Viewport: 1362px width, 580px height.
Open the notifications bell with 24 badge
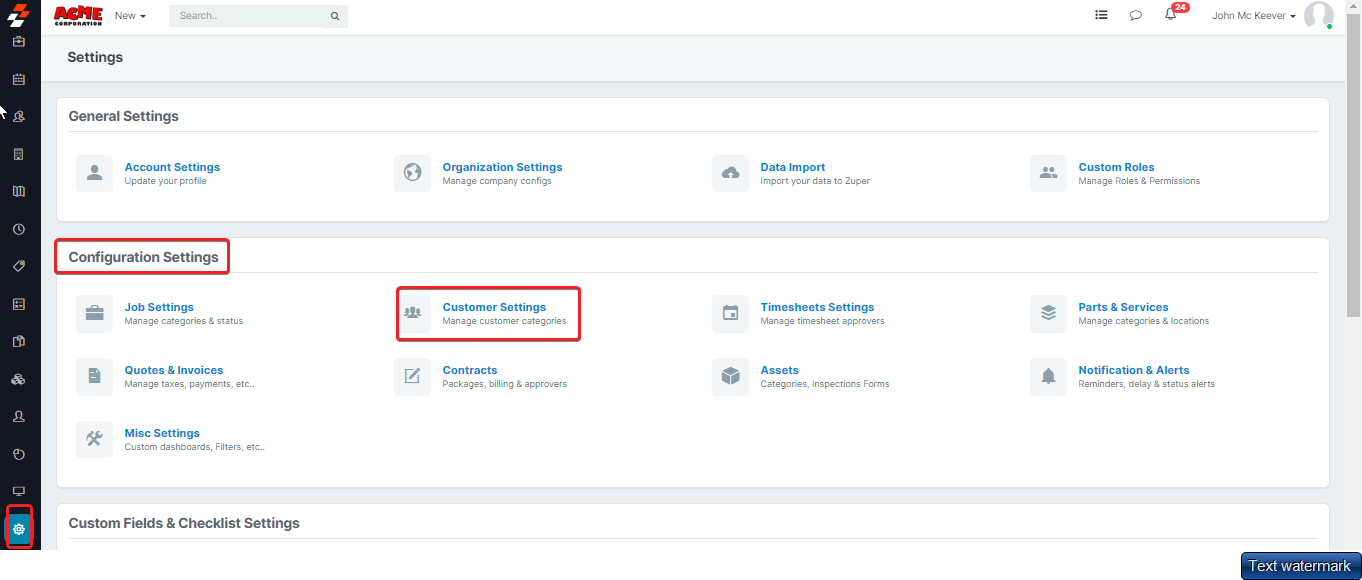pyautogui.click(x=1170, y=15)
